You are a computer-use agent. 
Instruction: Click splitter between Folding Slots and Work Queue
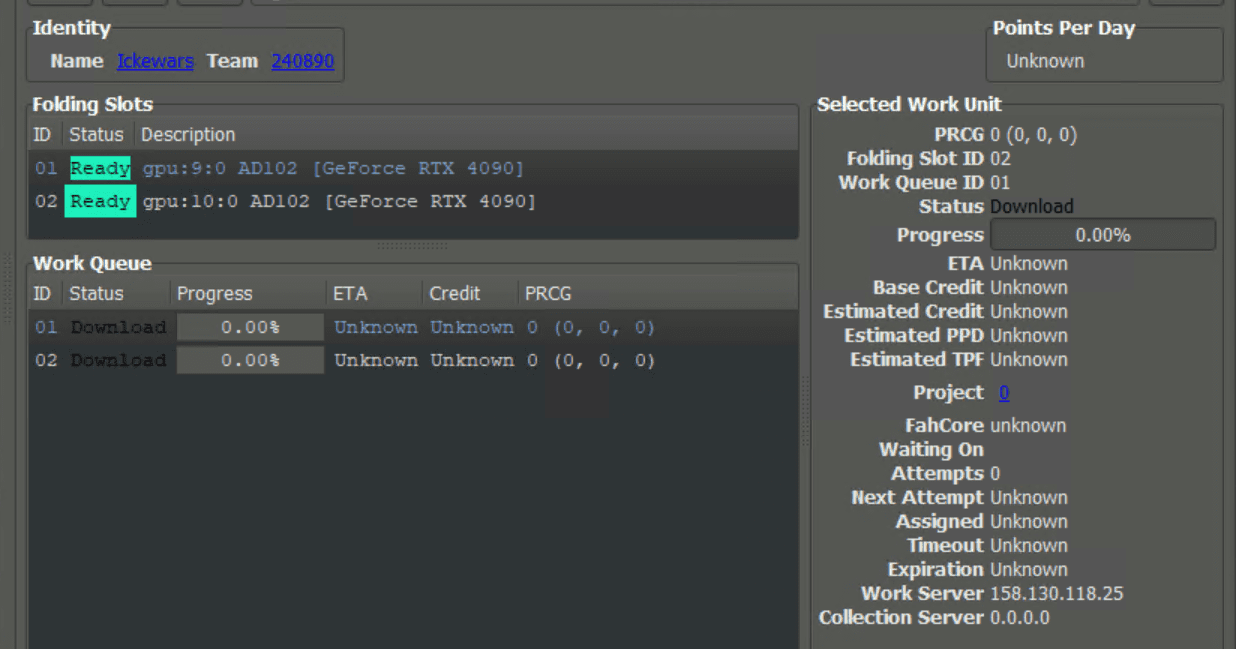coord(412,245)
